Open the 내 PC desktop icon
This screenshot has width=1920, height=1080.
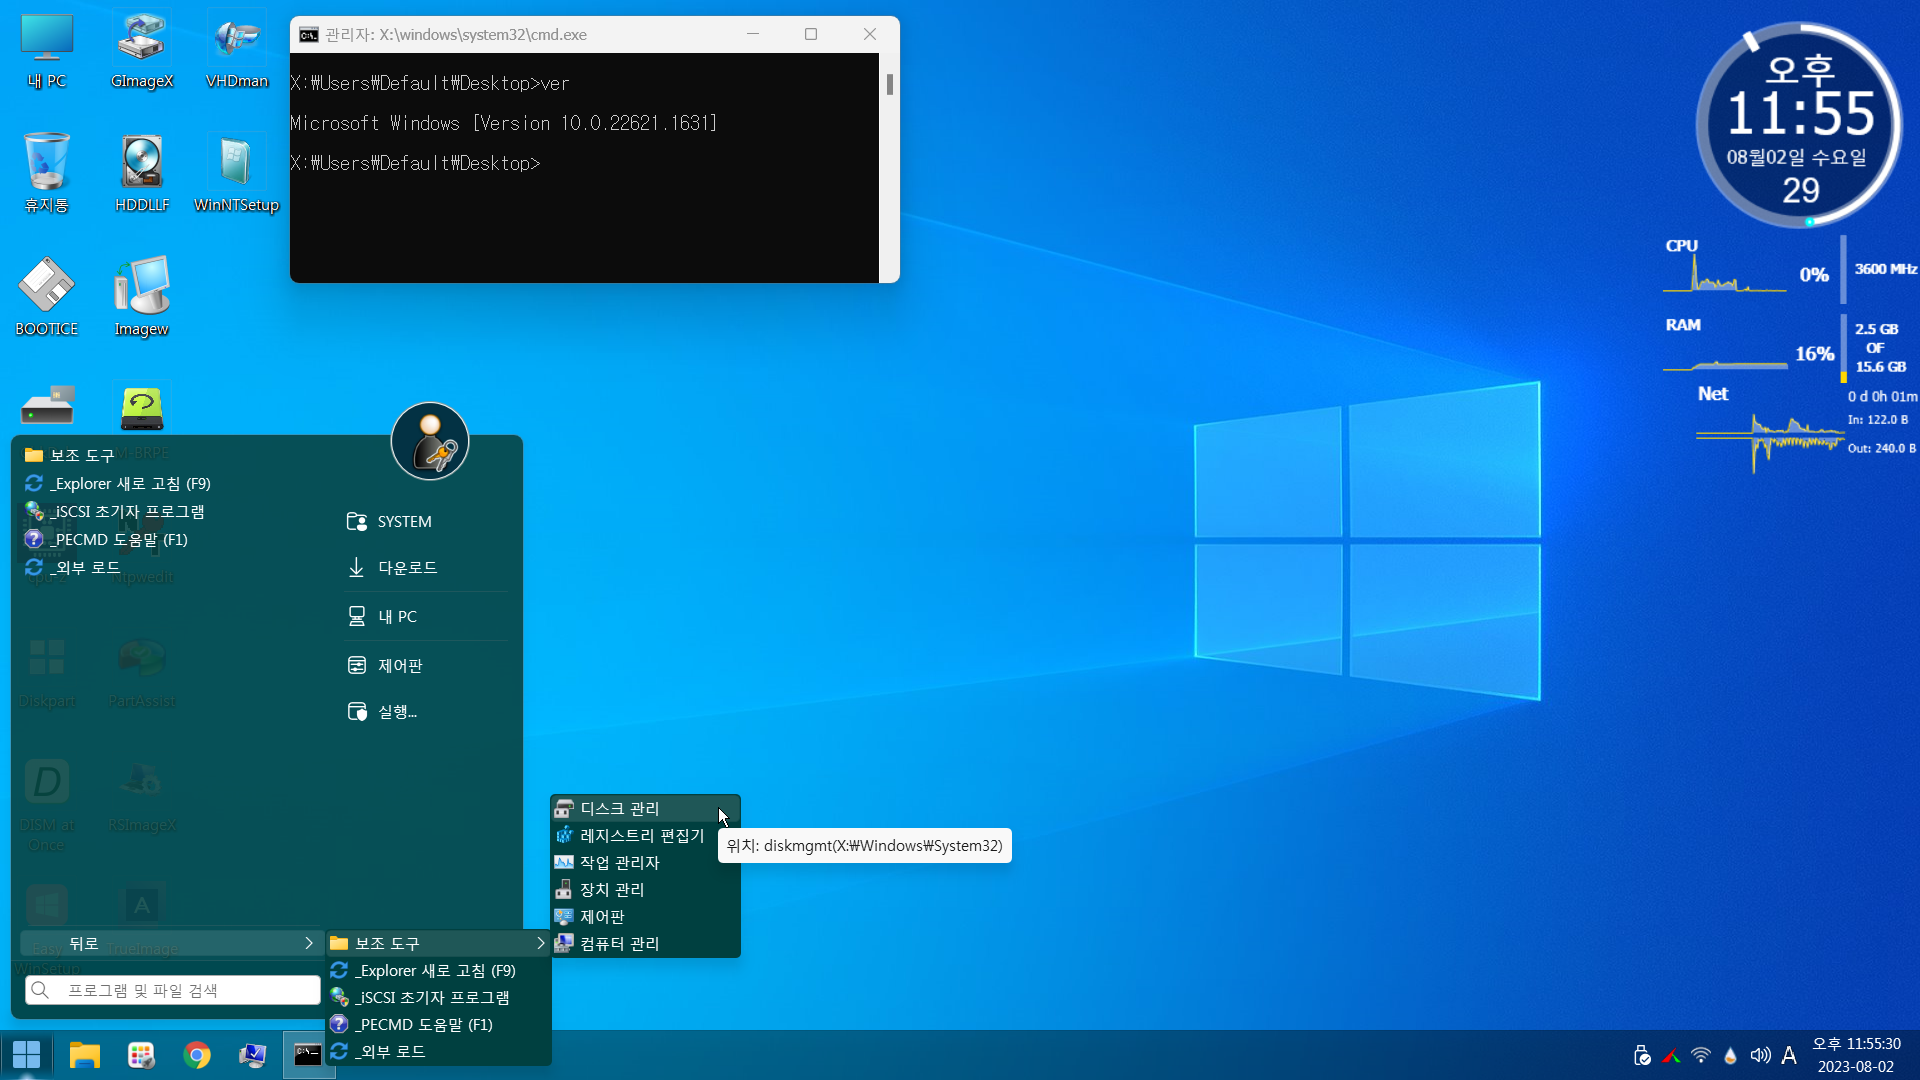(46, 52)
